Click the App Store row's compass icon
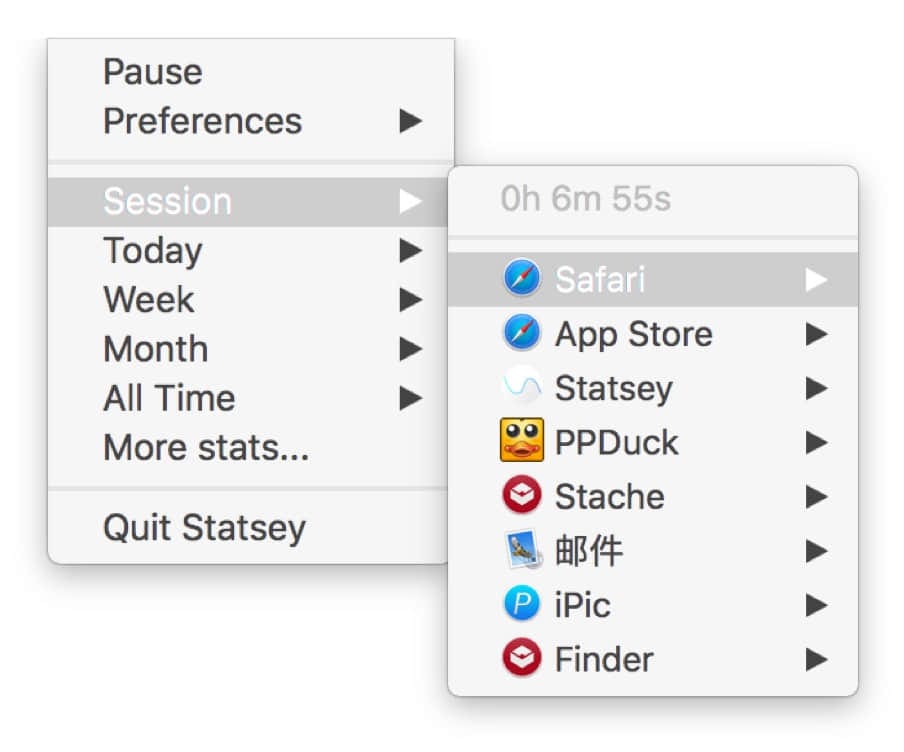904x752 pixels. point(522,333)
